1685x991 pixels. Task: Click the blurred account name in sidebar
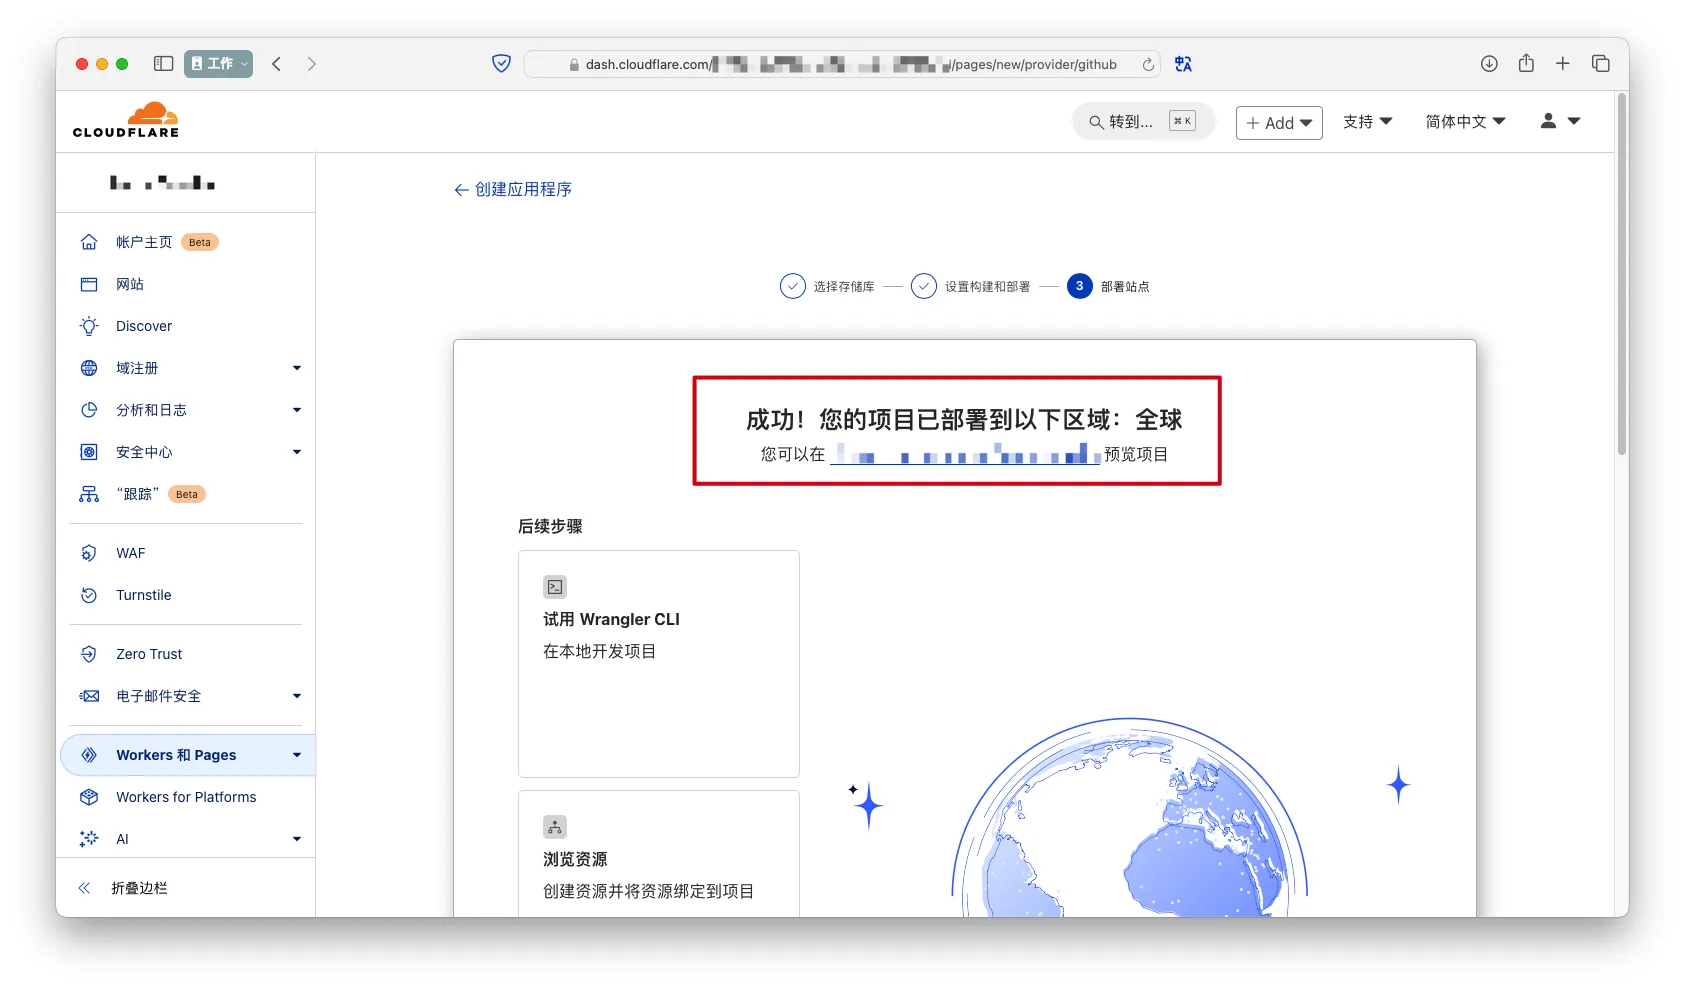(163, 183)
